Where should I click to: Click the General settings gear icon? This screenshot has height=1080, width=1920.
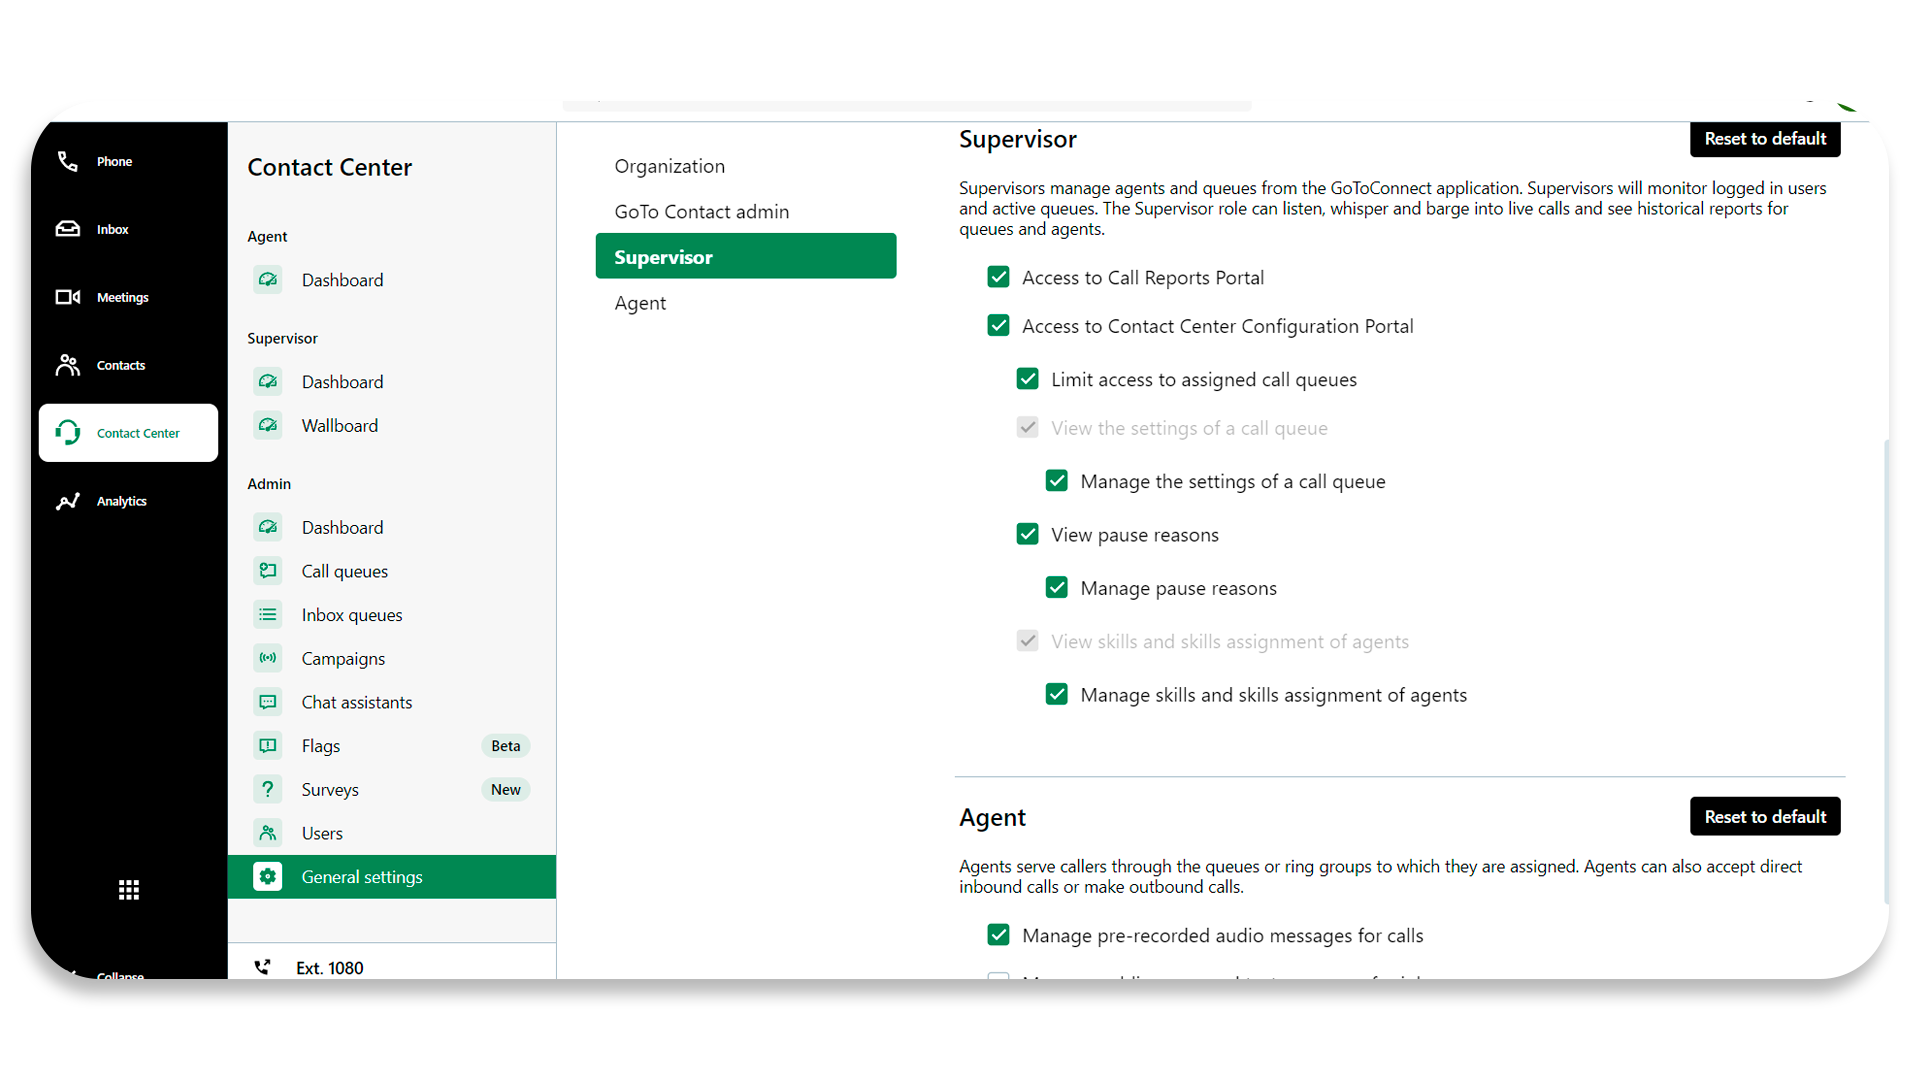[x=268, y=877]
